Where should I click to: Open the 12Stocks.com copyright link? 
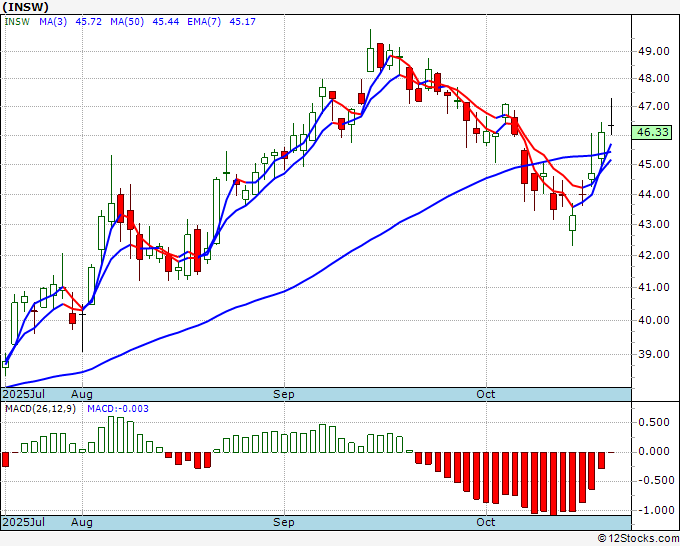pyautogui.click(x=638, y=539)
